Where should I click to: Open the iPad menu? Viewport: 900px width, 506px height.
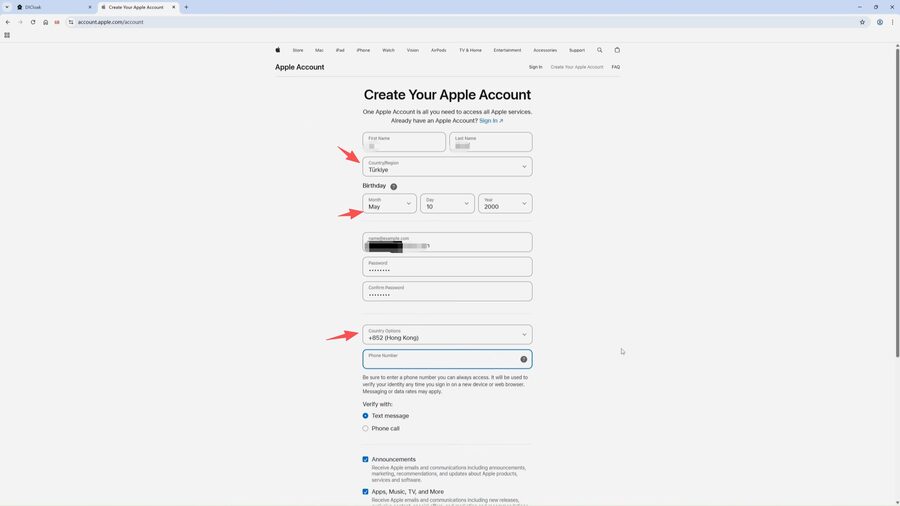[340, 50]
